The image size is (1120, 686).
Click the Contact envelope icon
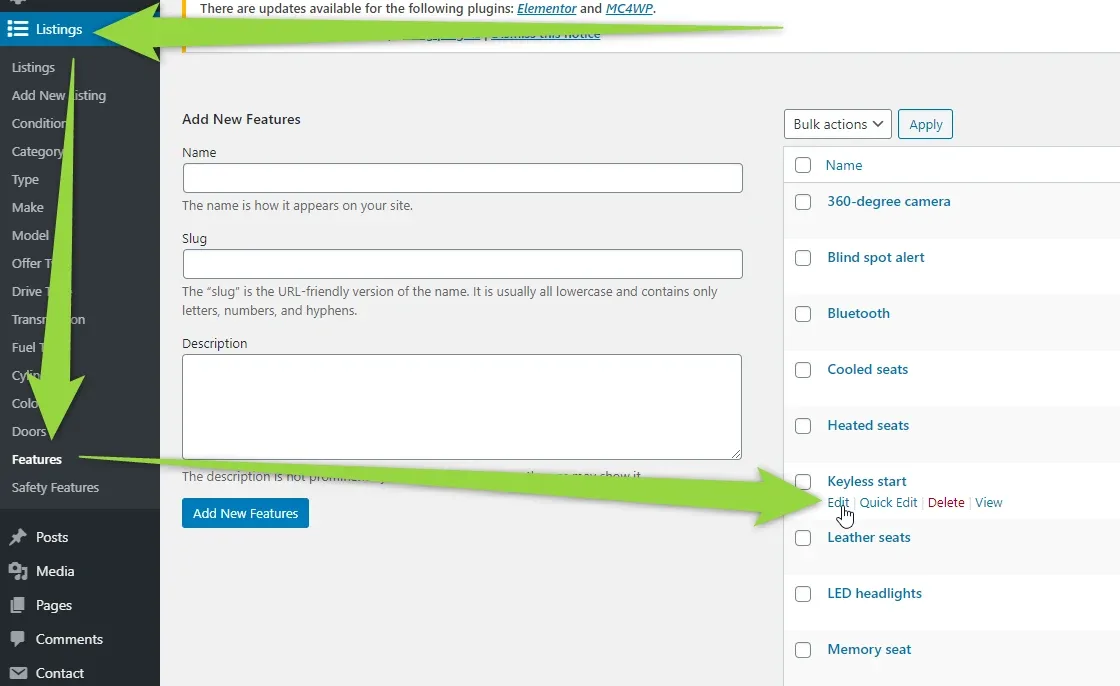tap(19, 673)
